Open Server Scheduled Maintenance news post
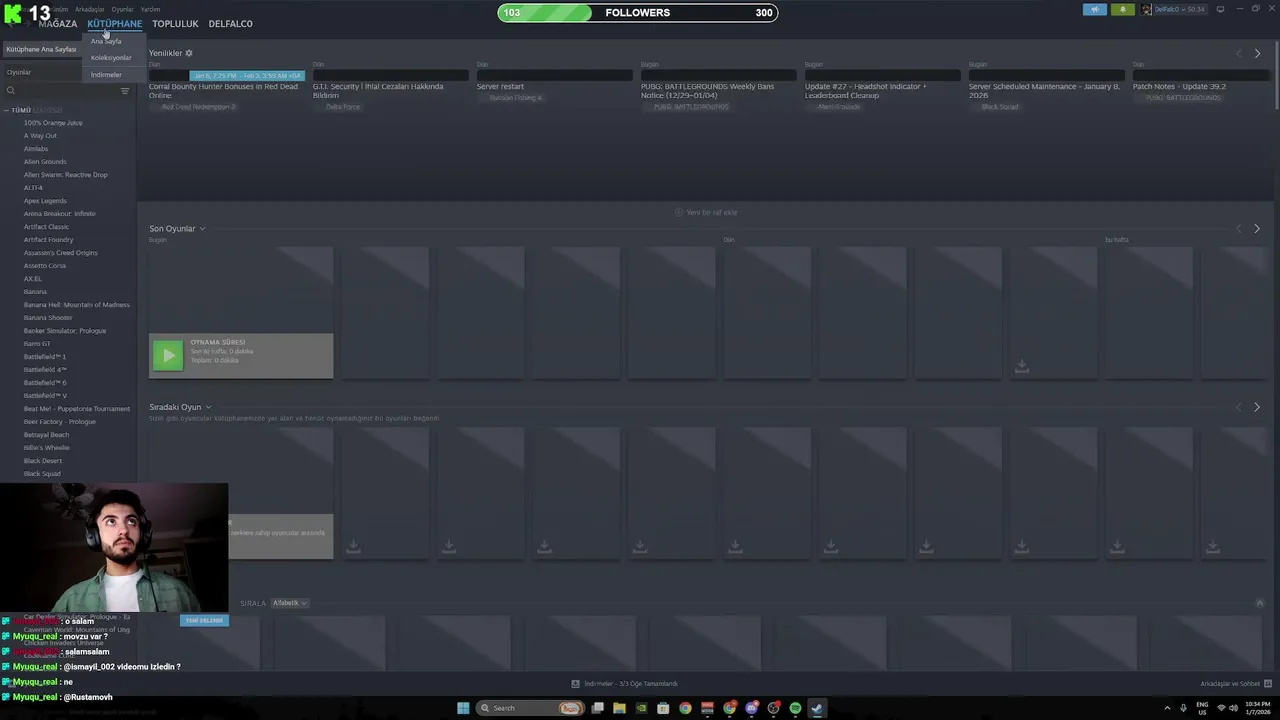The image size is (1280, 720). coord(1044,91)
